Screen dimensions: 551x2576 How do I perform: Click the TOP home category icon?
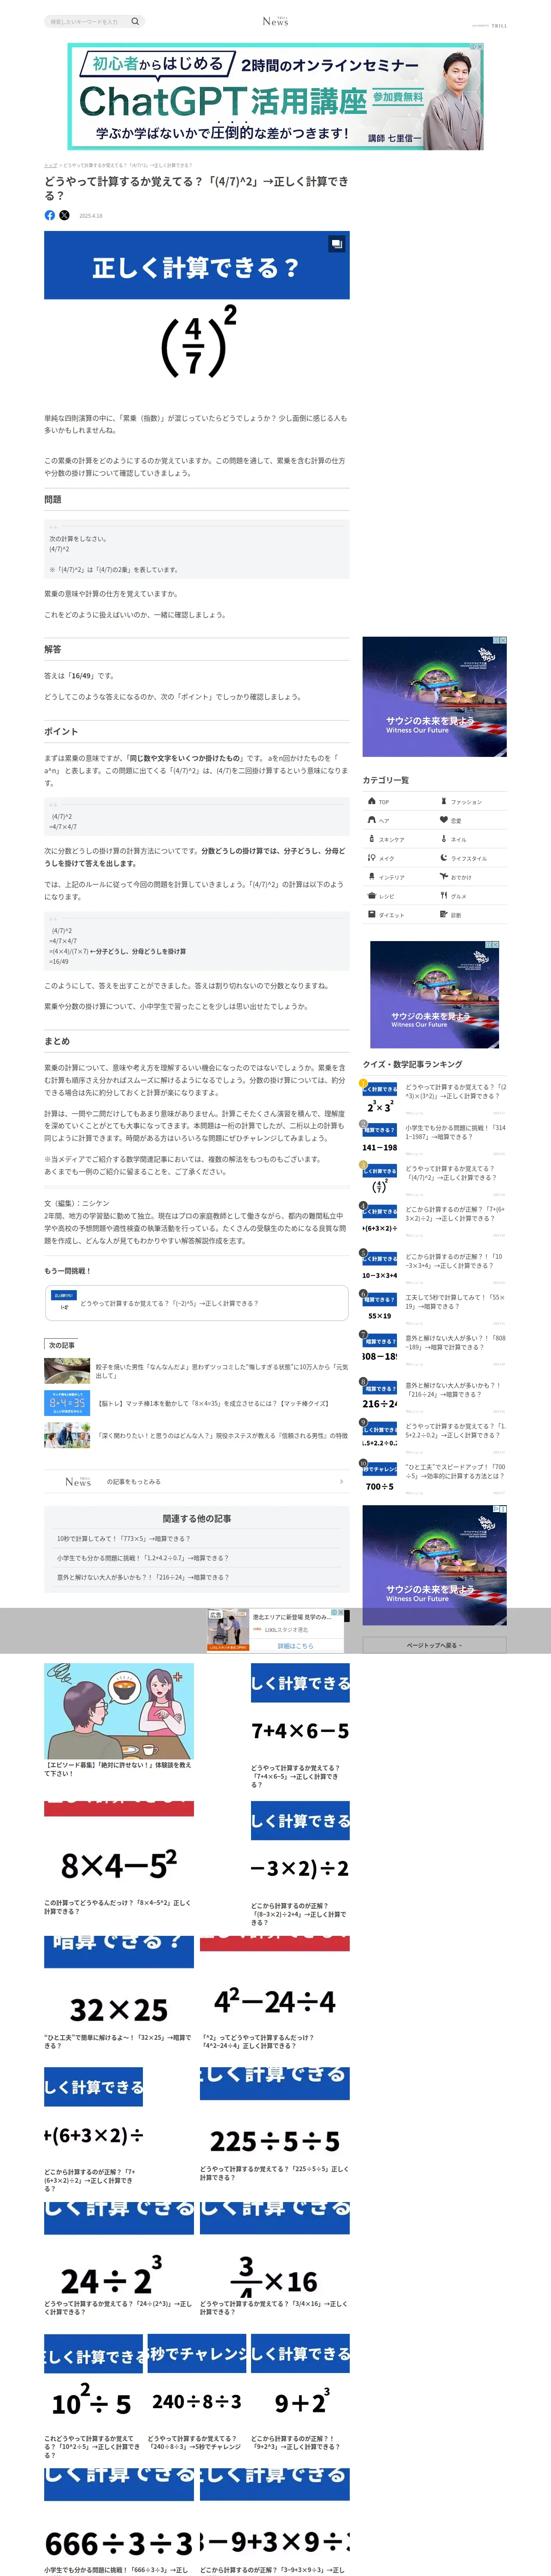click(372, 801)
